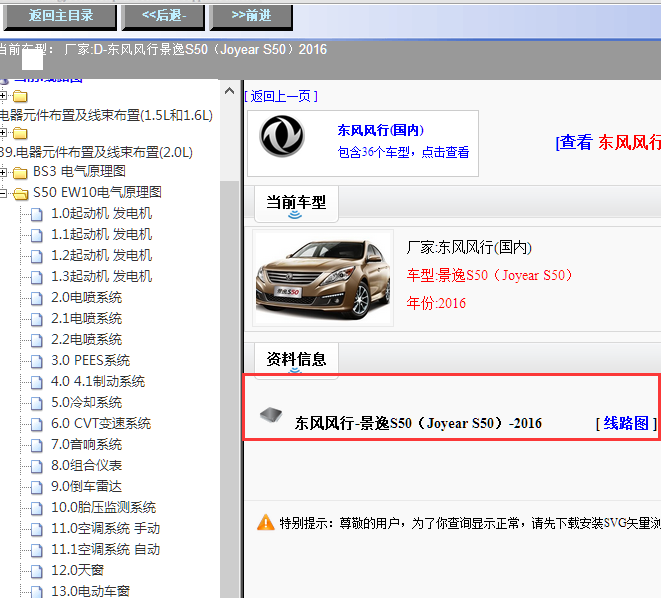Click the warning triangle icon near 特别提示
The height and width of the screenshot is (598, 661).
pyautogui.click(x=266, y=523)
